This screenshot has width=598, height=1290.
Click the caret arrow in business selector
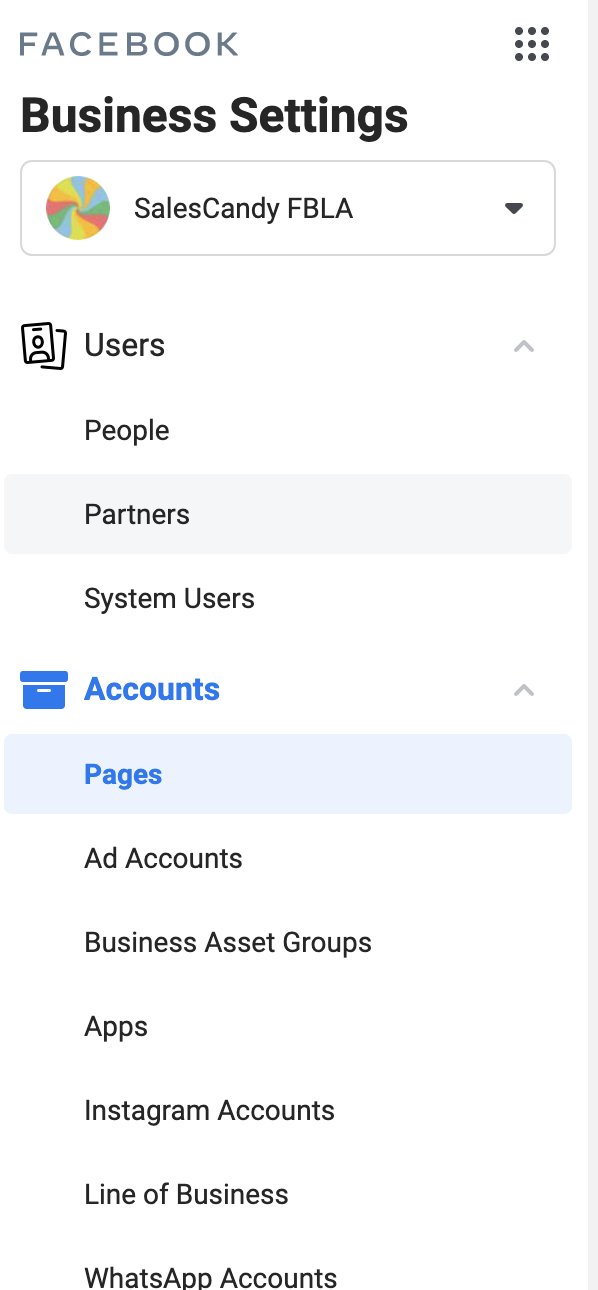pos(514,208)
